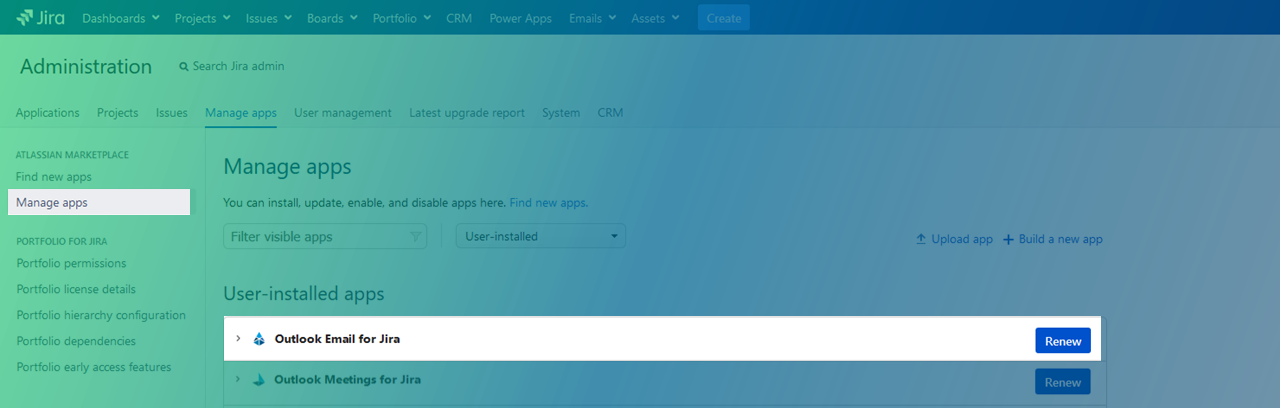Open Portfolio permissions in the sidebar

coord(71,264)
